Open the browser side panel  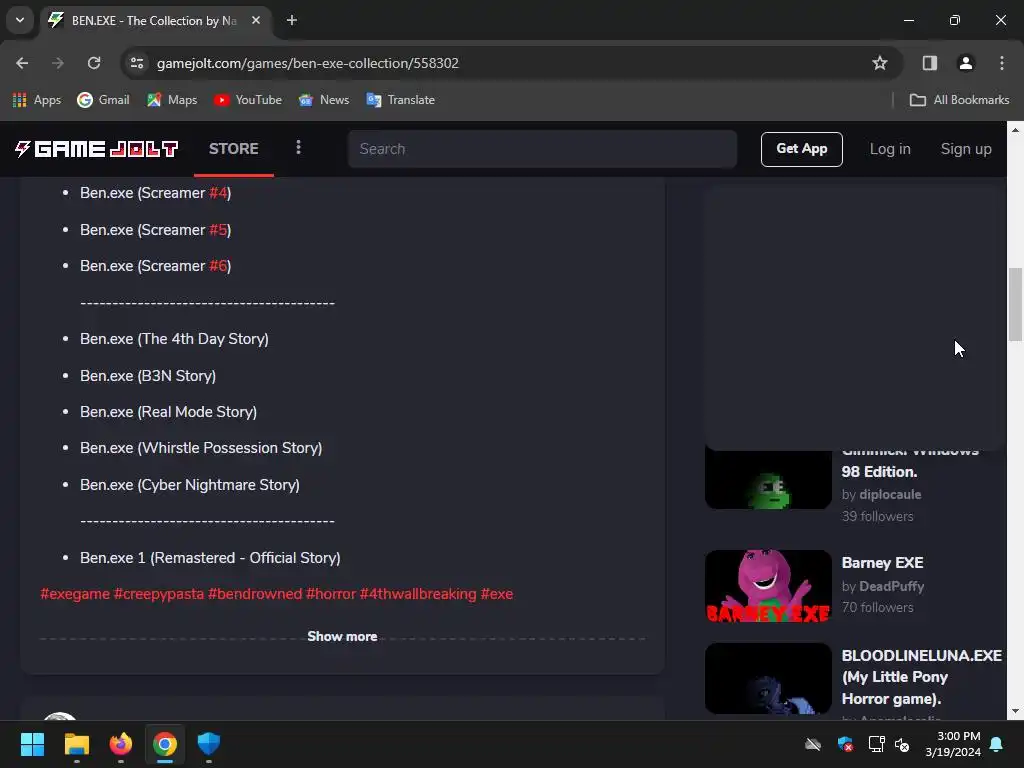pyautogui.click(x=929, y=63)
